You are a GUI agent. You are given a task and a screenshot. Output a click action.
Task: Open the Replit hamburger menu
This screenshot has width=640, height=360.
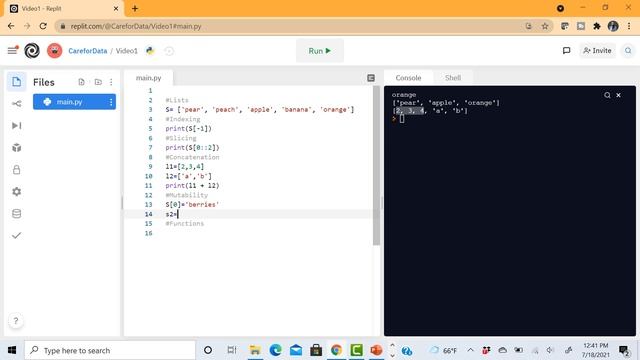[13, 51]
